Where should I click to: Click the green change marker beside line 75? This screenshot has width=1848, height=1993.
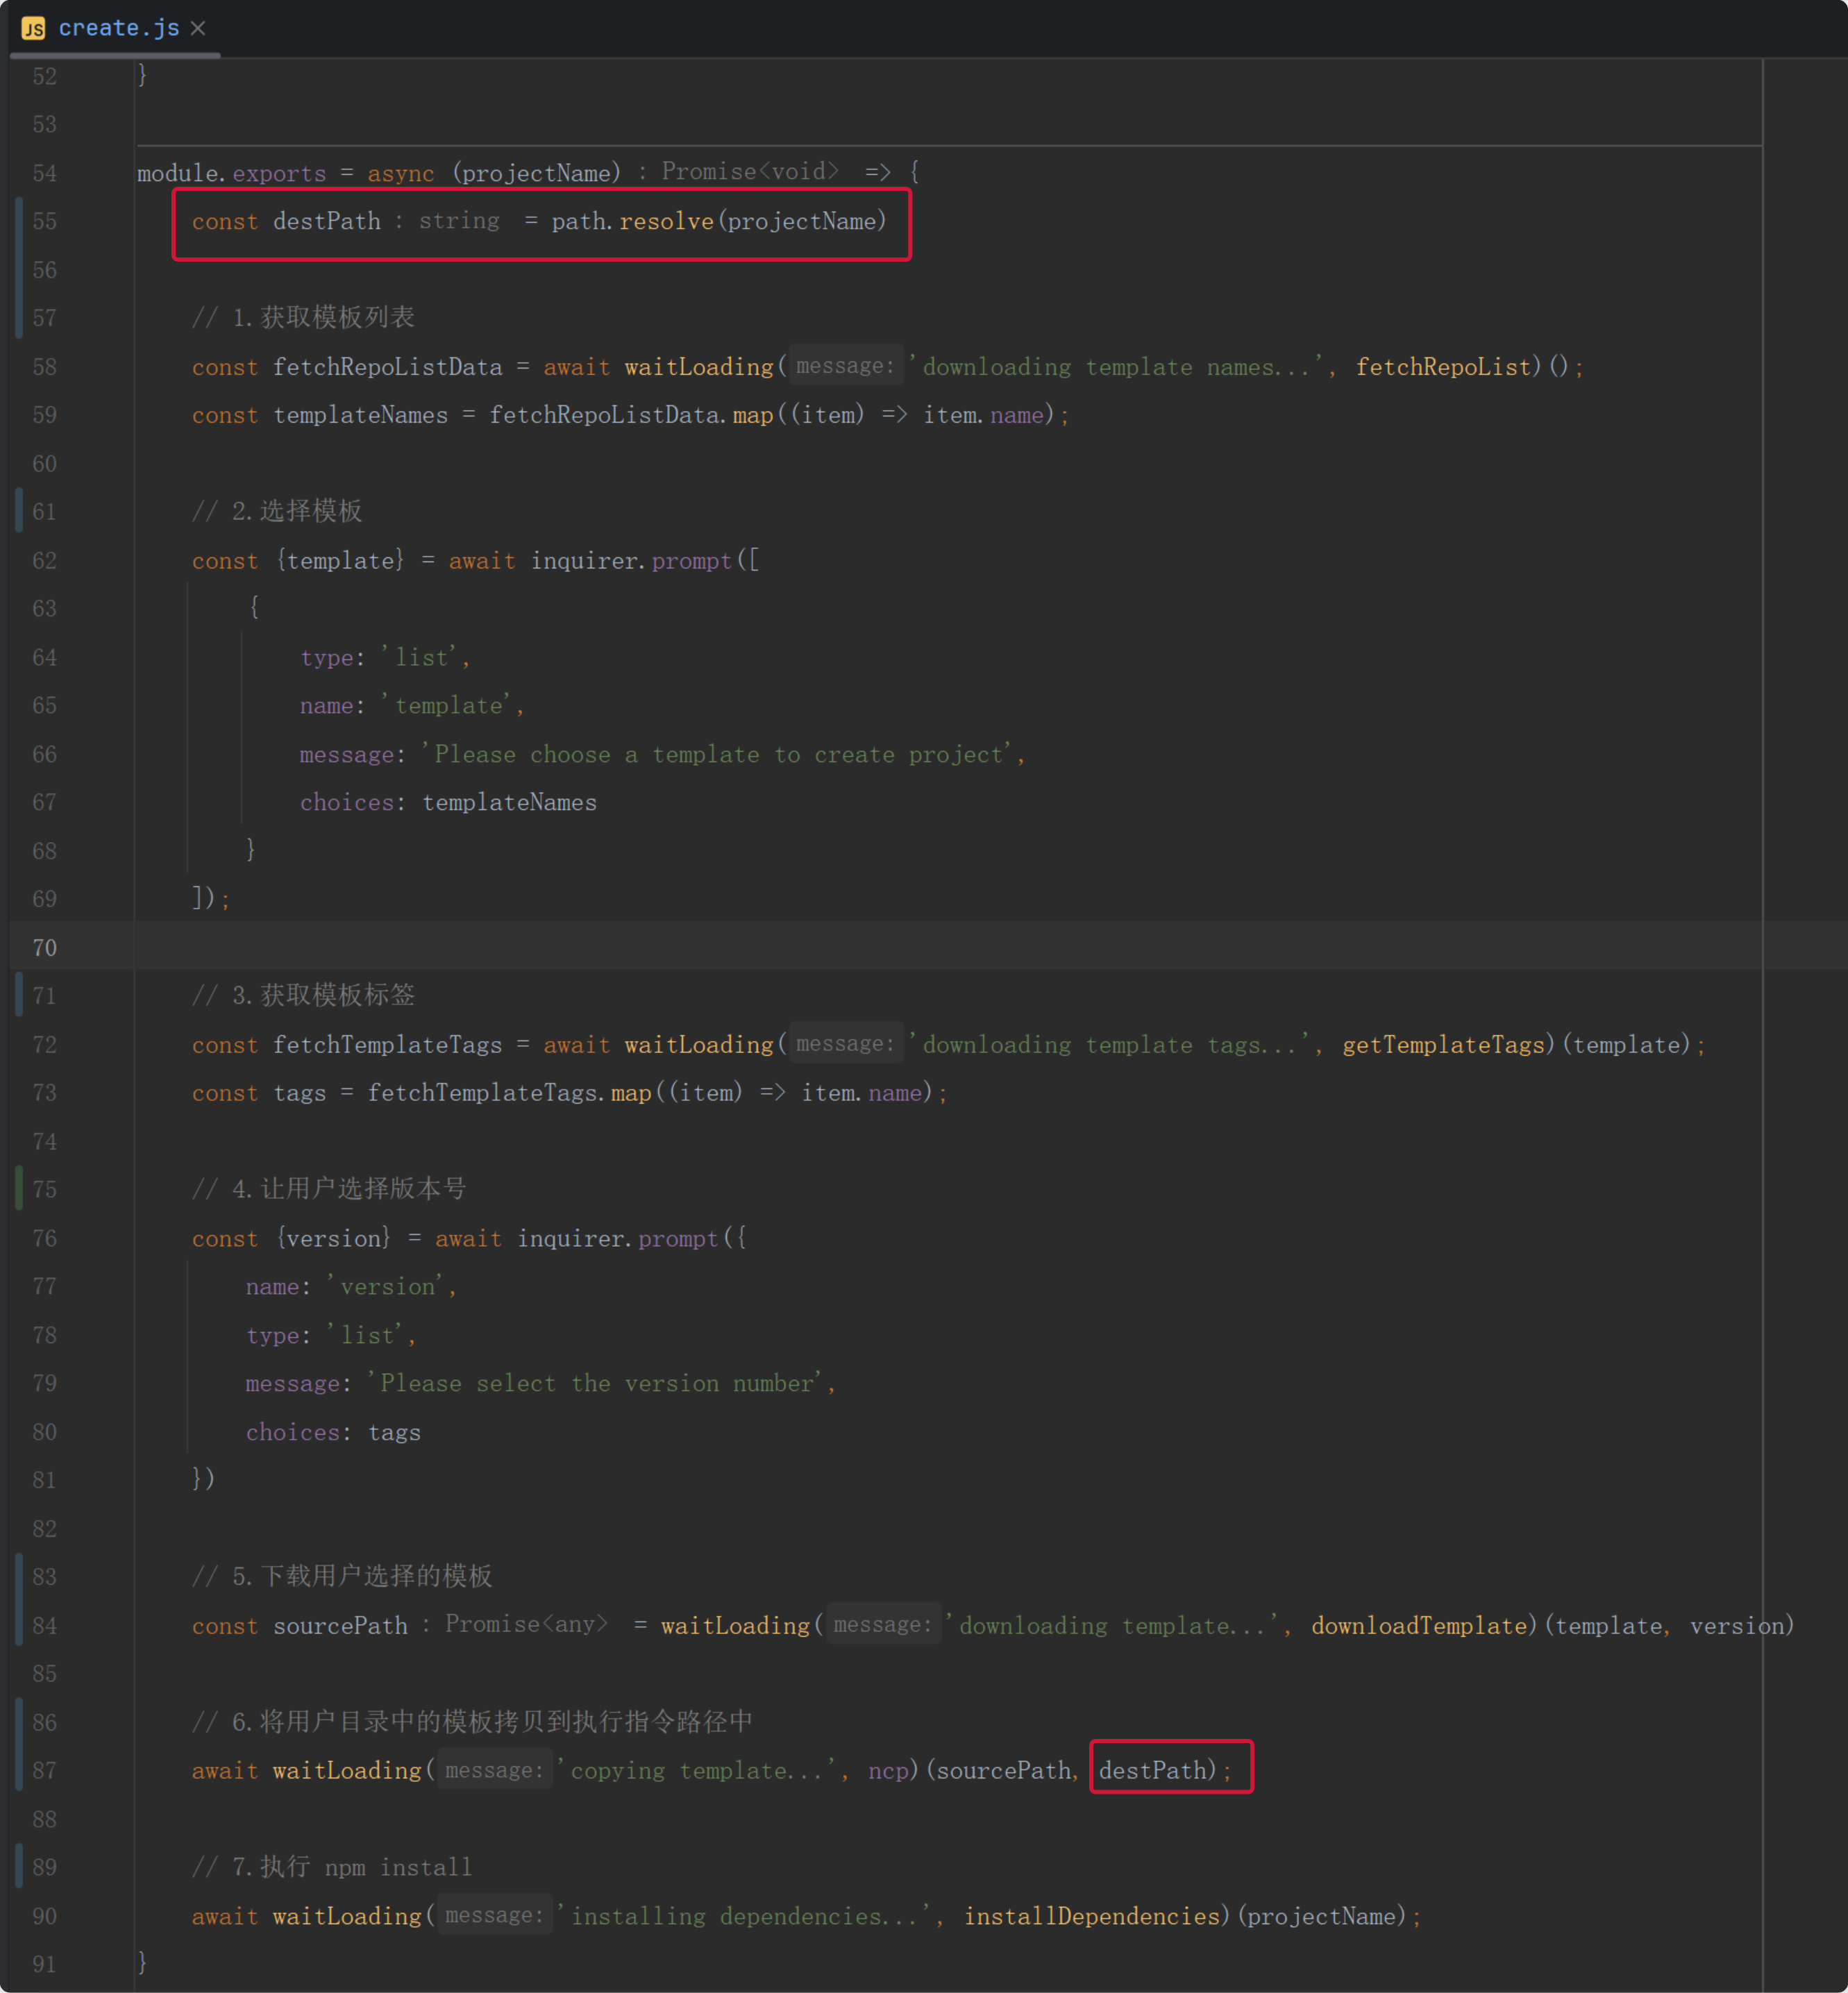tap(19, 1189)
